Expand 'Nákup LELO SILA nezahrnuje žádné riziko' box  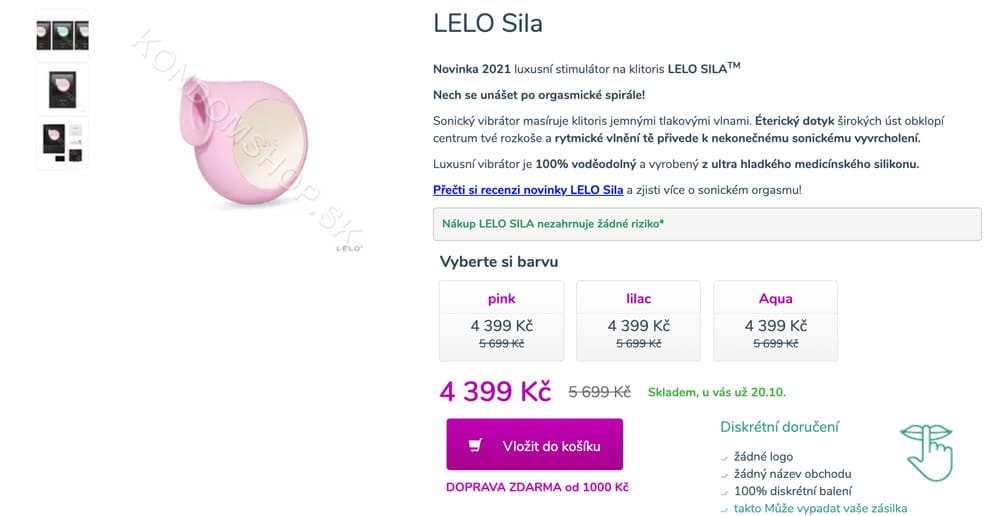(707, 224)
